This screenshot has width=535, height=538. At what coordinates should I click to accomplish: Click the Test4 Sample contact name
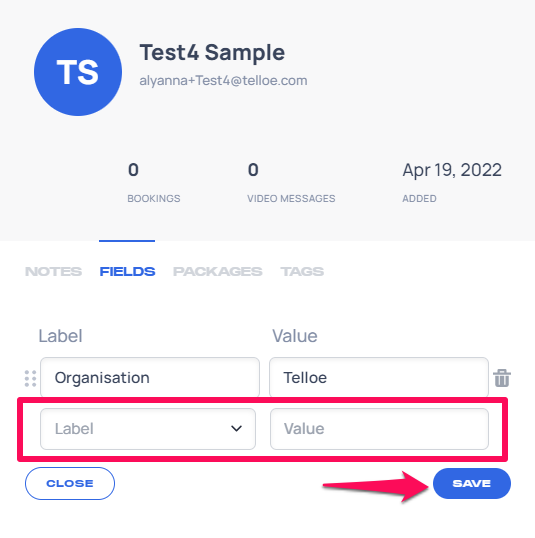pos(212,52)
